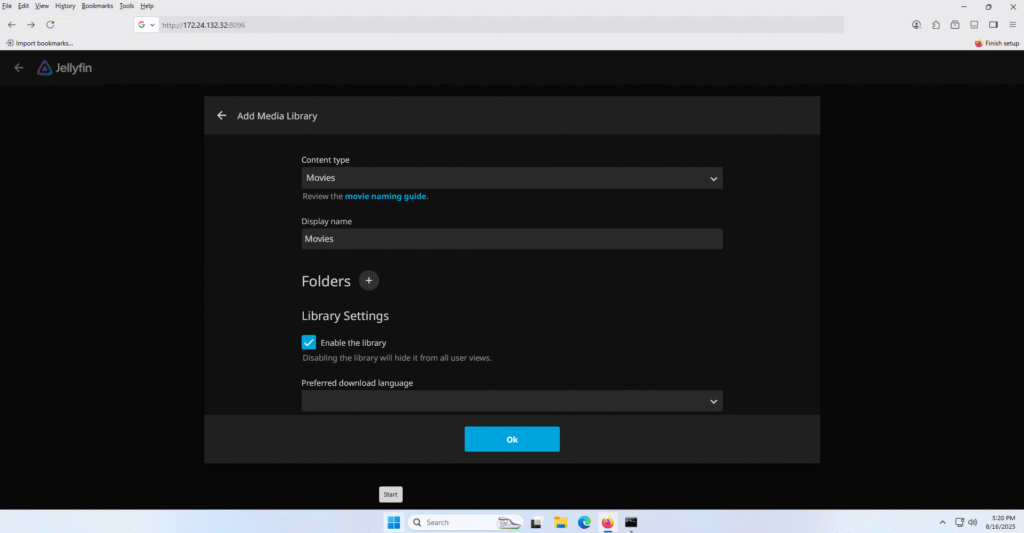Open Firefox application menu hamburger
Image resolution: width=1024 pixels, height=533 pixels.
pyautogui.click(x=1012, y=25)
